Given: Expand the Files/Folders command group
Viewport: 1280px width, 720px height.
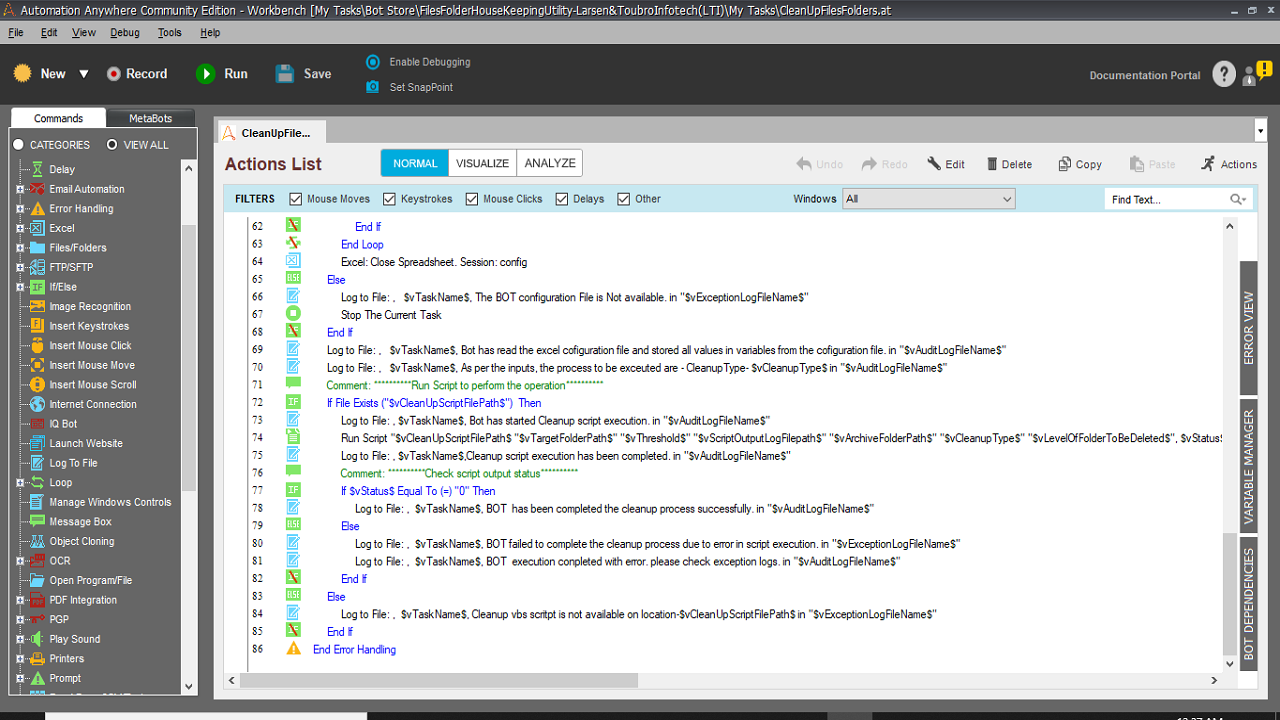Looking at the screenshot, I should 20,248.
